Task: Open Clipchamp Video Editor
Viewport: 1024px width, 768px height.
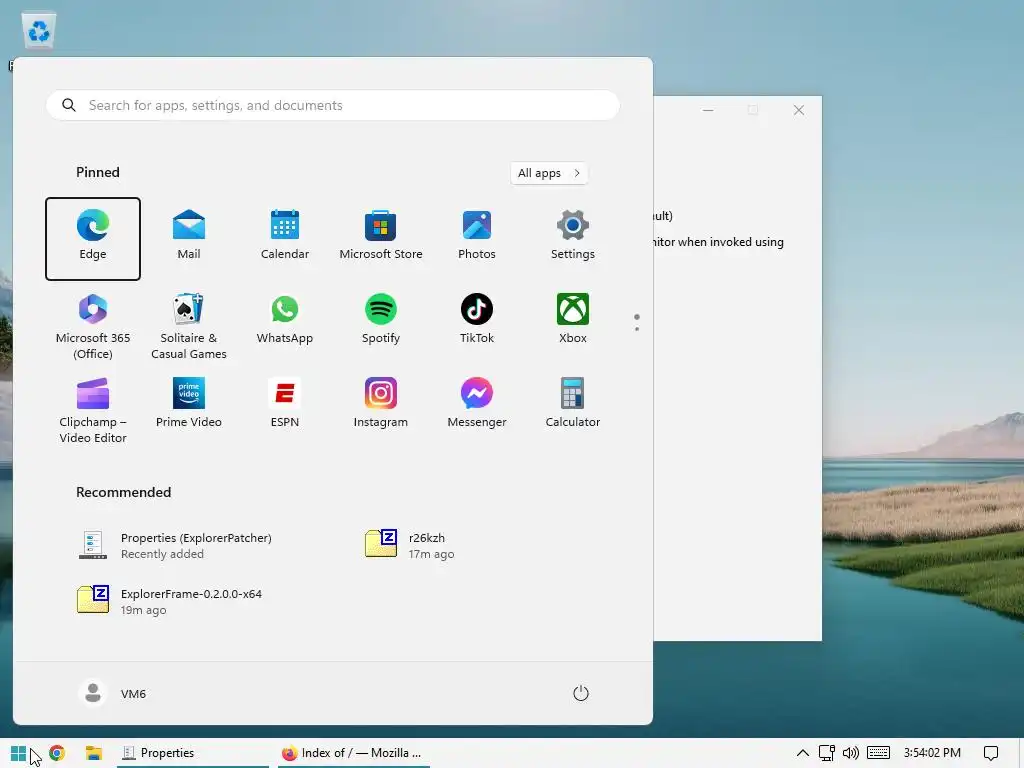Action: [93, 410]
